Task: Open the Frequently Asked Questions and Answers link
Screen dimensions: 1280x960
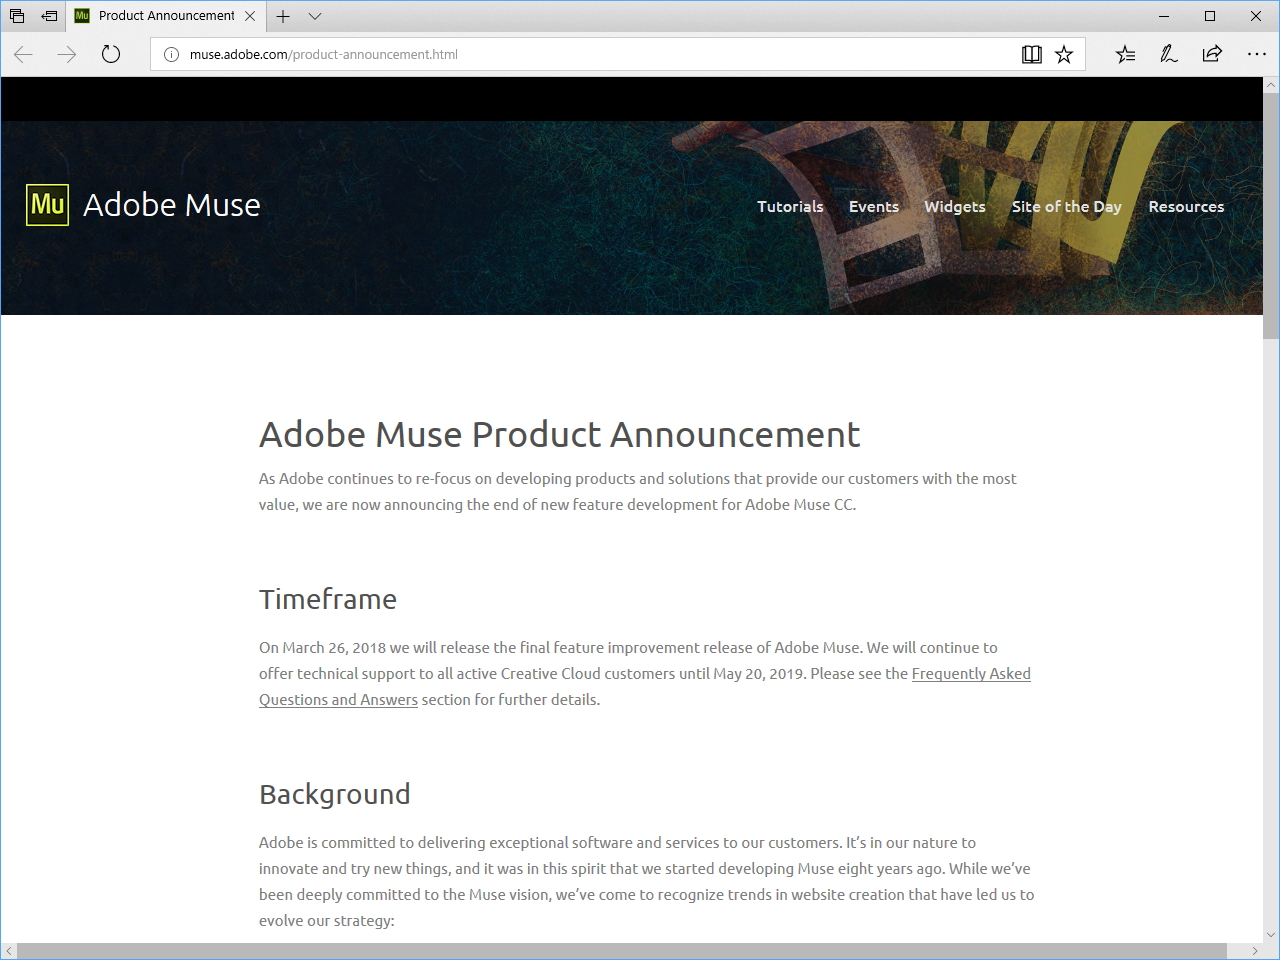Action: pyautogui.click(x=971, y=674)
